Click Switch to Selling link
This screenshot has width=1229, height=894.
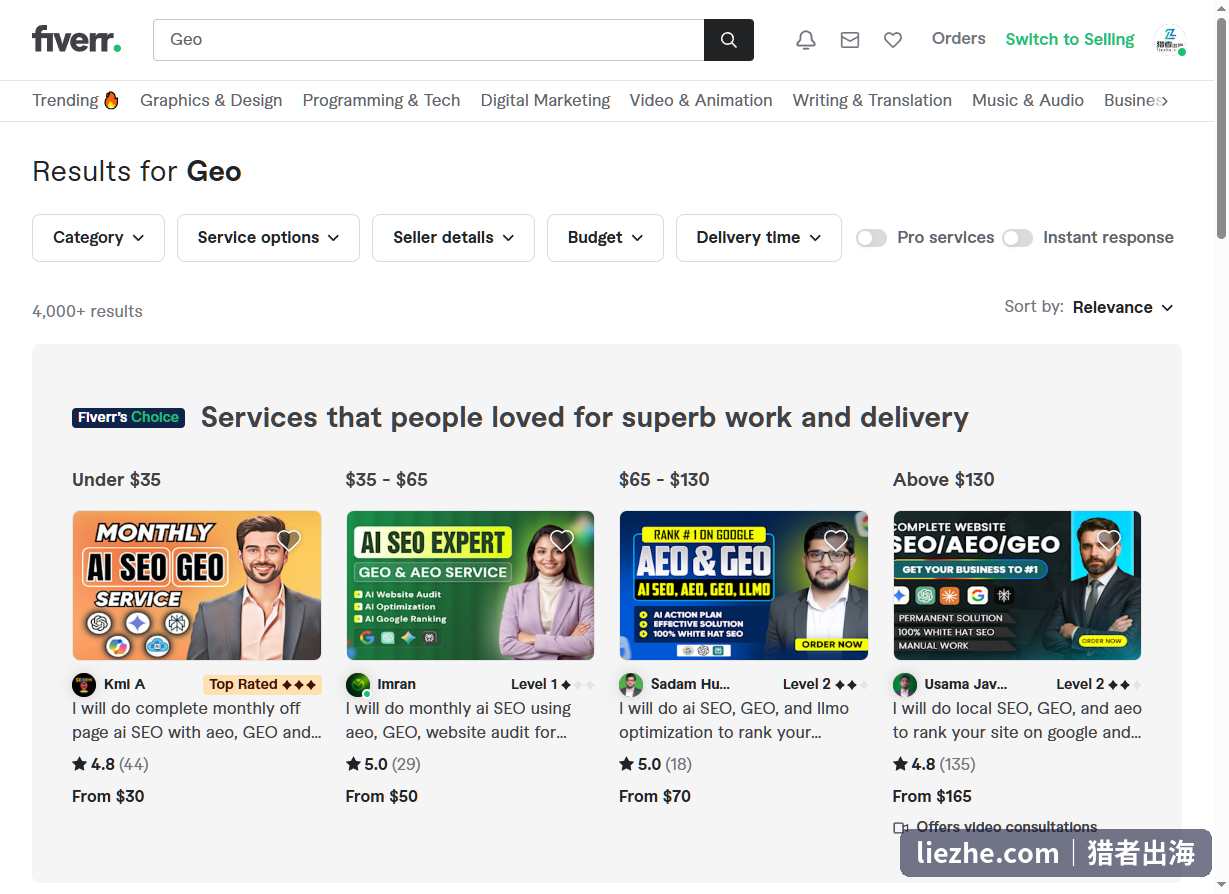click(1070, 39)
